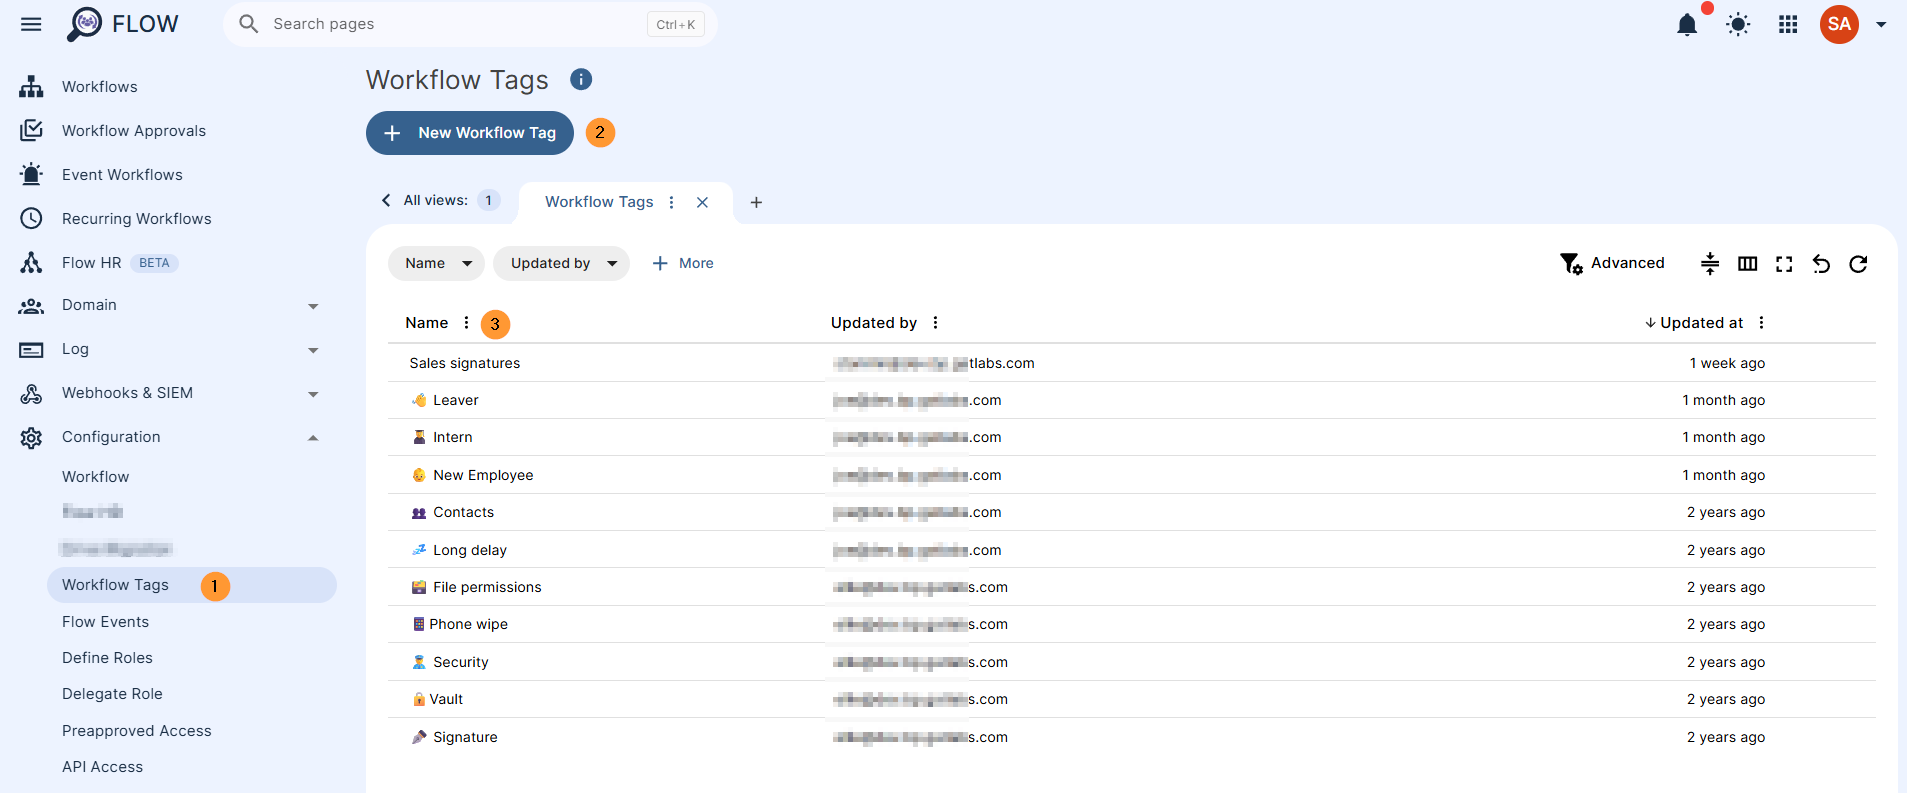Open the Leaver tag row

point(1131,400)
